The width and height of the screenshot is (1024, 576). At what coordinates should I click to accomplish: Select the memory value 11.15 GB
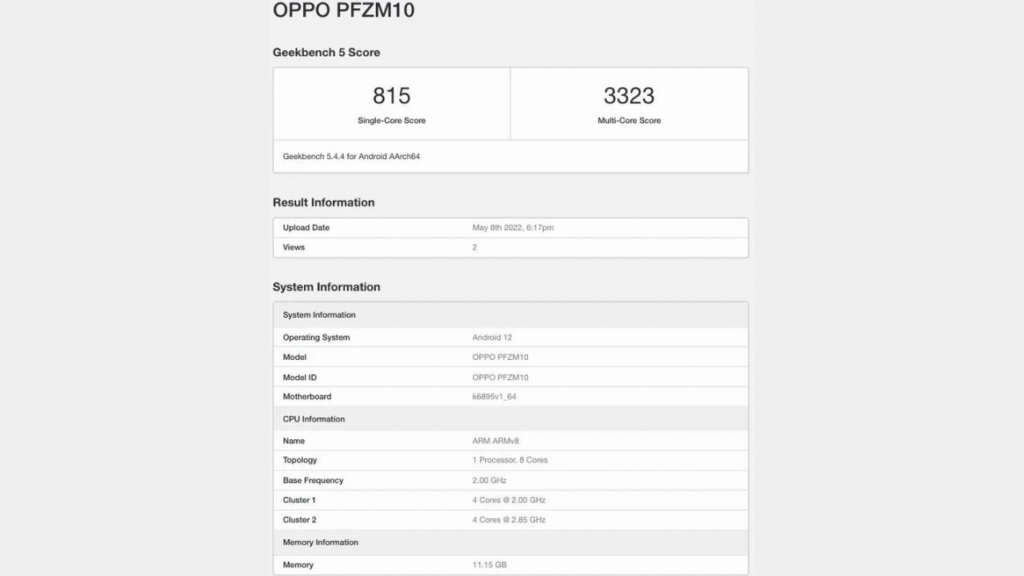pyautogui.click(x=490, y=564)
